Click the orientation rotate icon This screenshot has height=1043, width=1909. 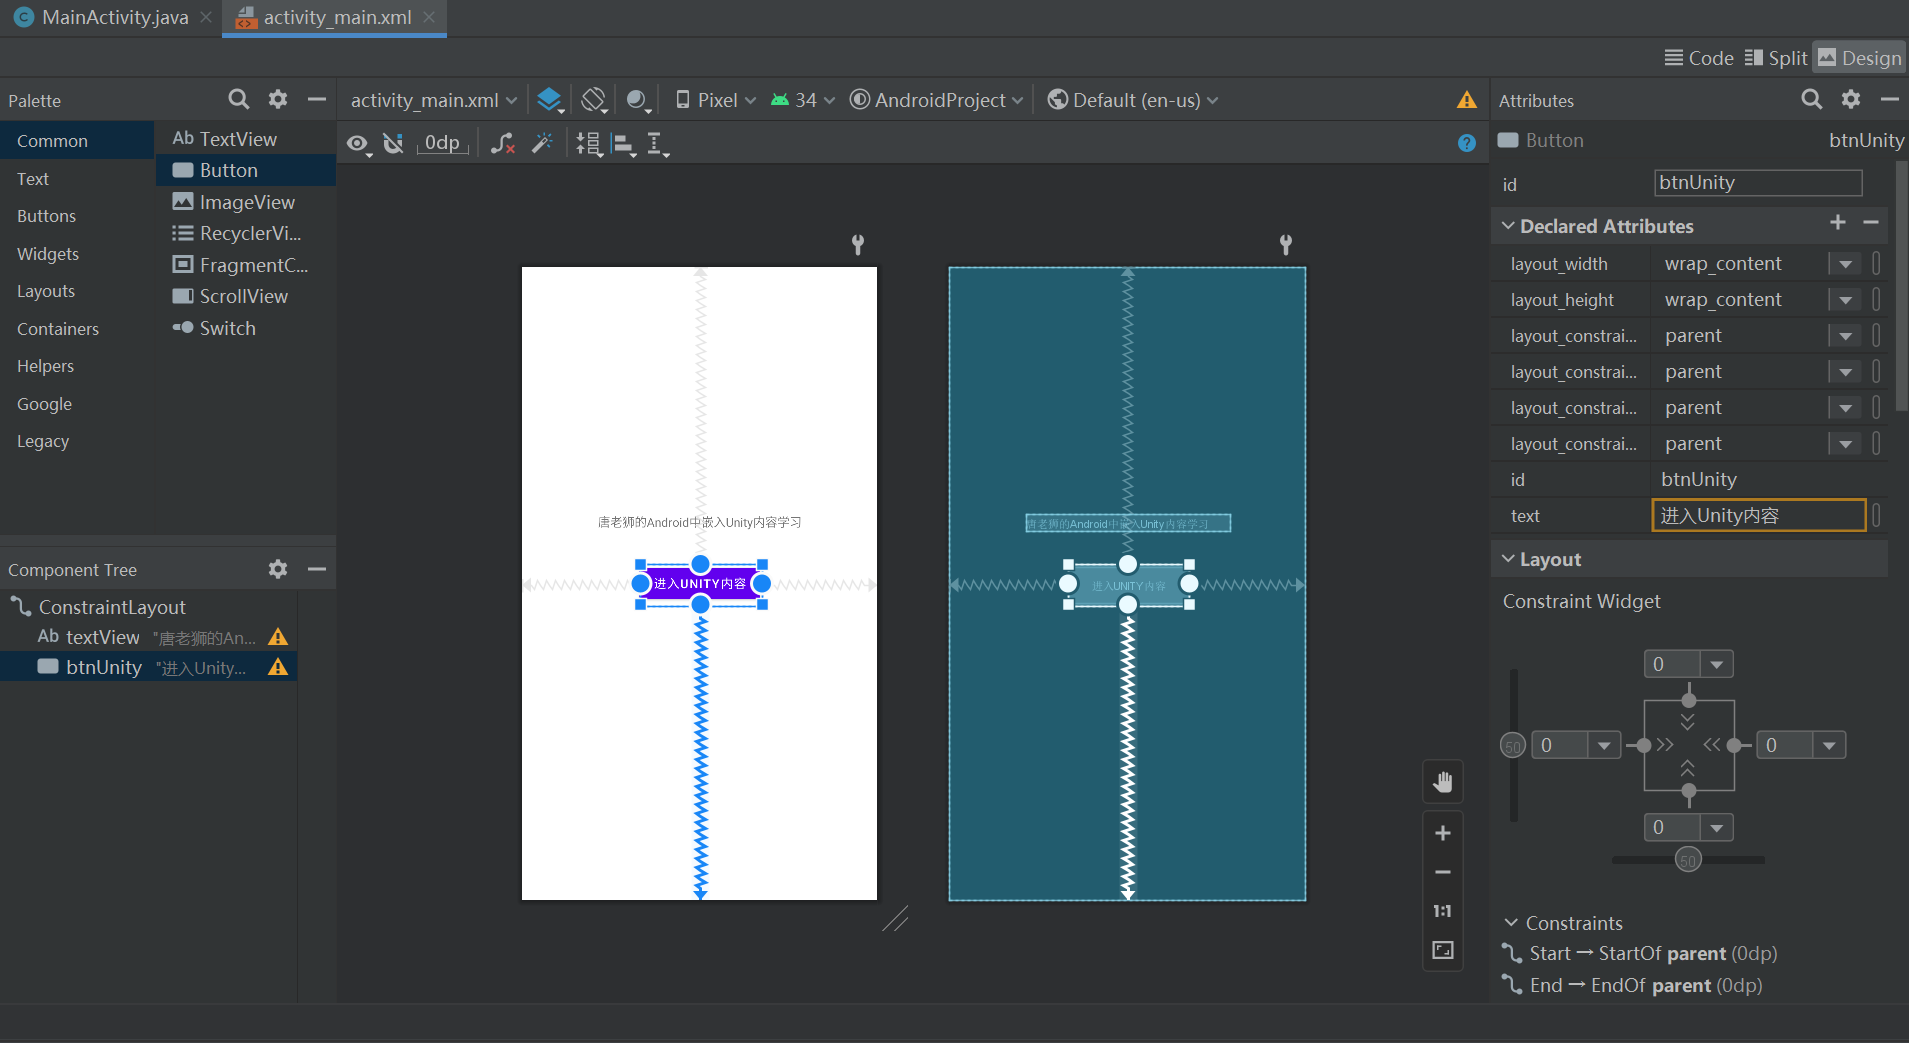point(594,100)
